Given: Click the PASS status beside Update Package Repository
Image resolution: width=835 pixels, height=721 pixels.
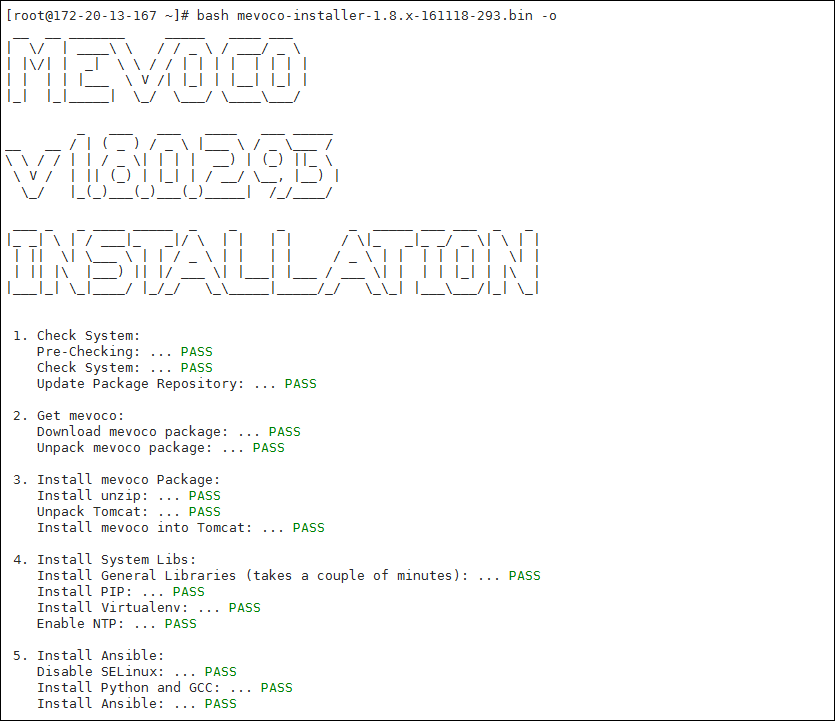Looking at the screenshot, I should click(x=300, y=383).
